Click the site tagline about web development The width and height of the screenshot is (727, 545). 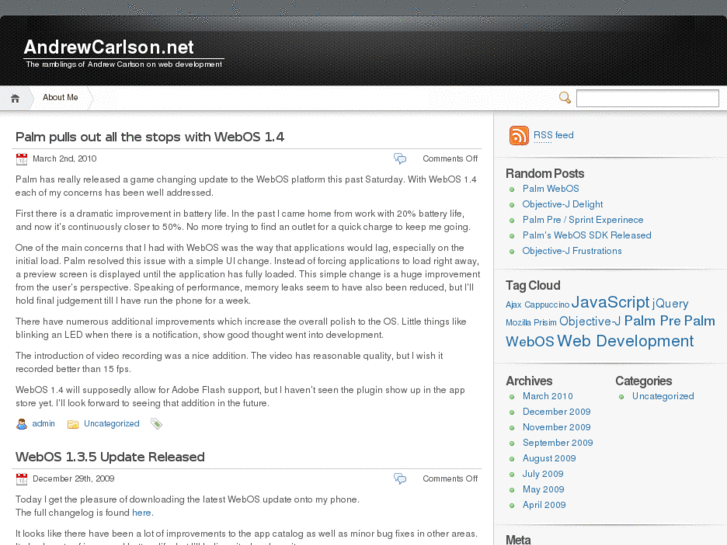[x=124, y=64]
